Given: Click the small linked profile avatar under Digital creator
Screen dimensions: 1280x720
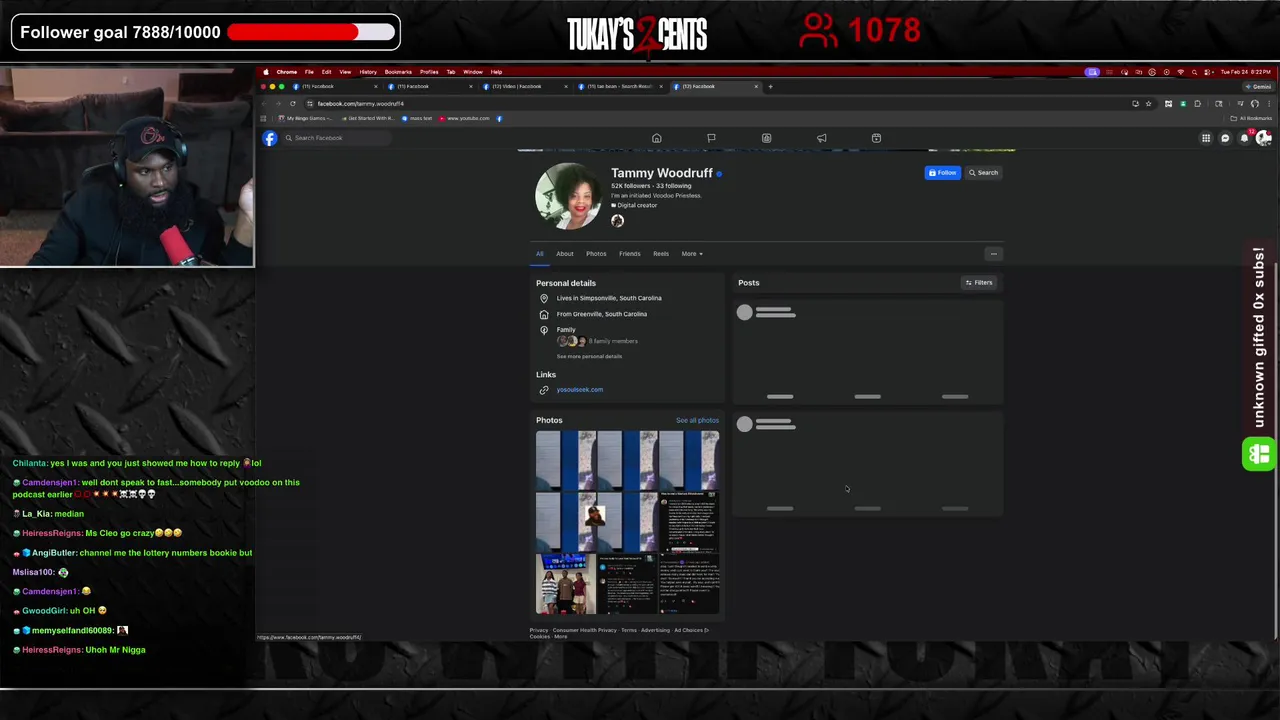Looking at the screenshot, I should (617, 221).
